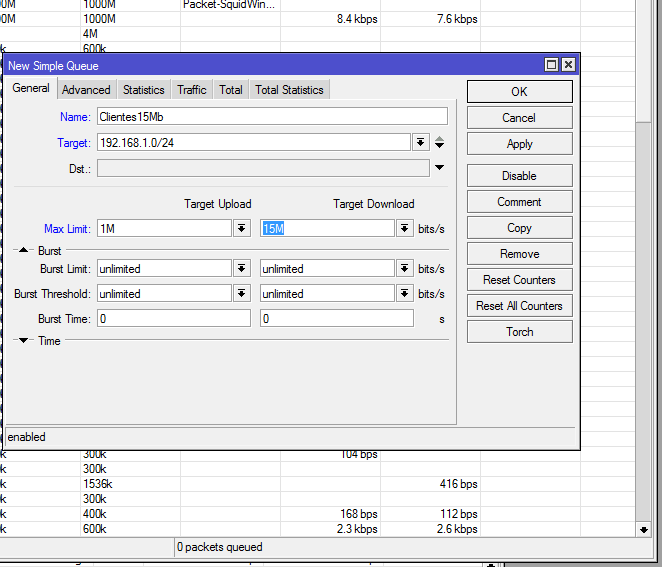The width and height of the screenshot is (662, 567).
Task: Open Max Limit upload dropdown
Action: [241, 229]
